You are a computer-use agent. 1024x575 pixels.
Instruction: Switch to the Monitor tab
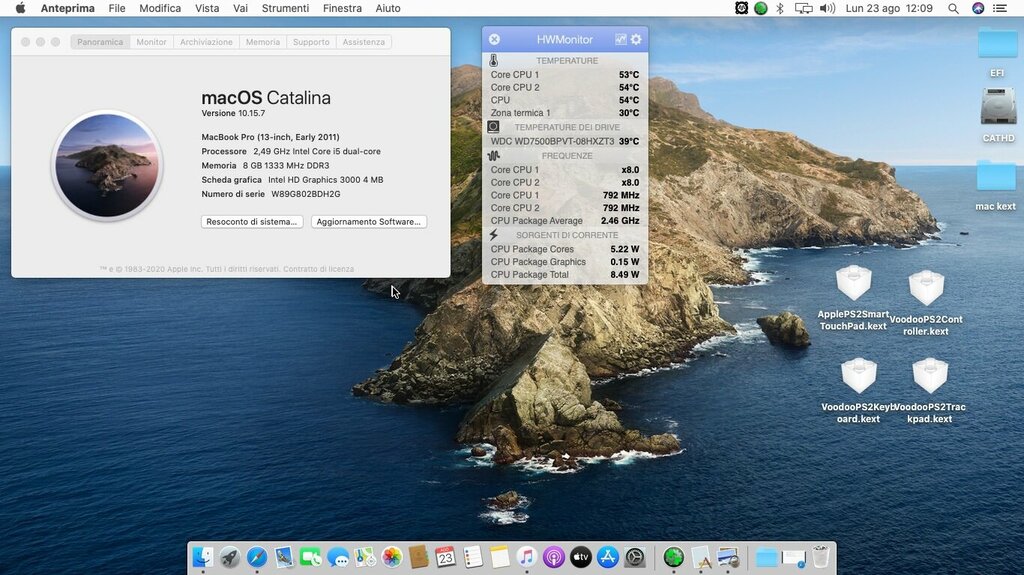pyautogui.click(x=152, y=42)
